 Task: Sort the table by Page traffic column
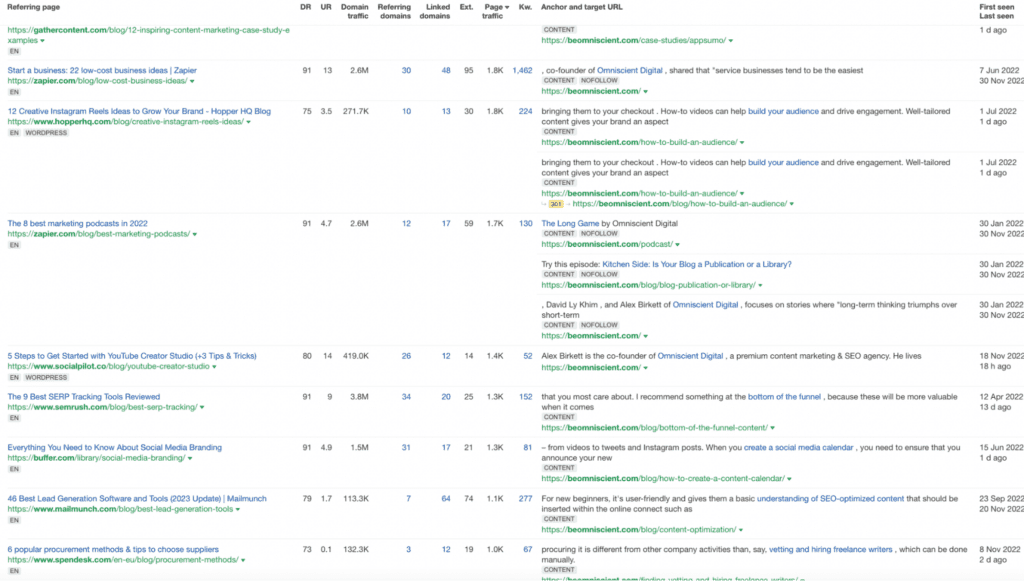pyautogui.click(x=496, y=11)
